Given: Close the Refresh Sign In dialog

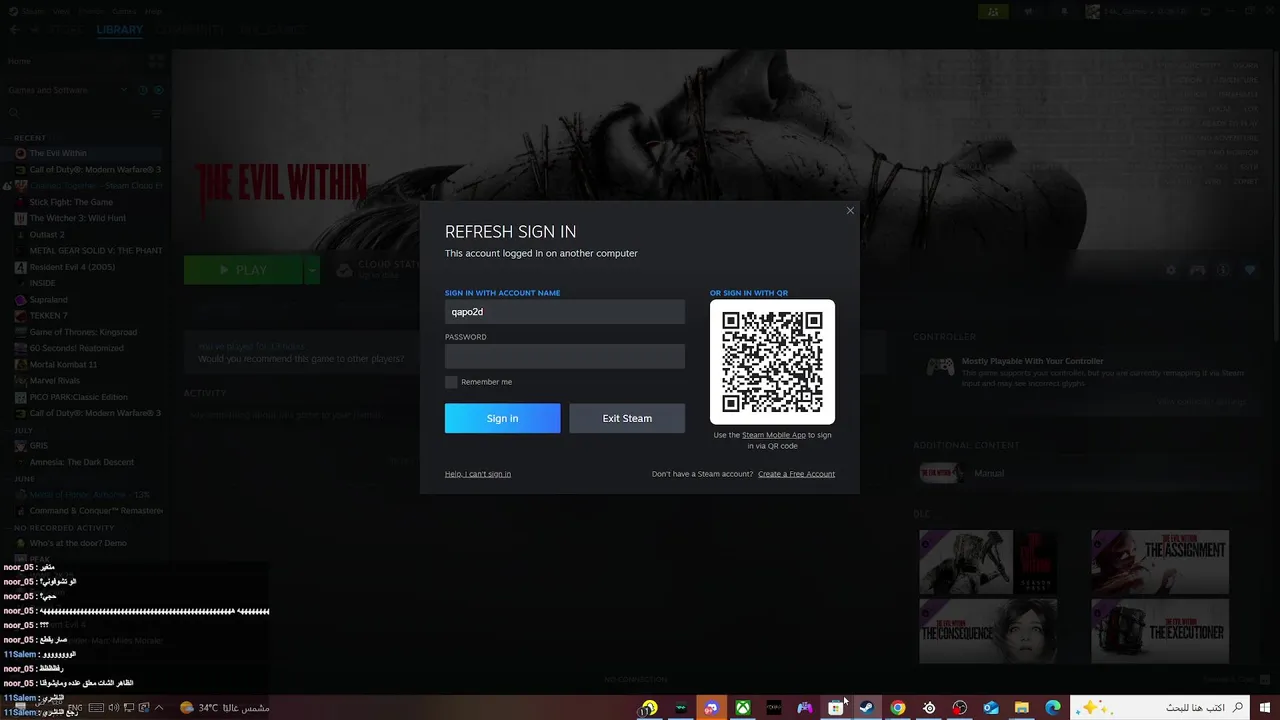Looking at the screenshot, I should point(850,210).
